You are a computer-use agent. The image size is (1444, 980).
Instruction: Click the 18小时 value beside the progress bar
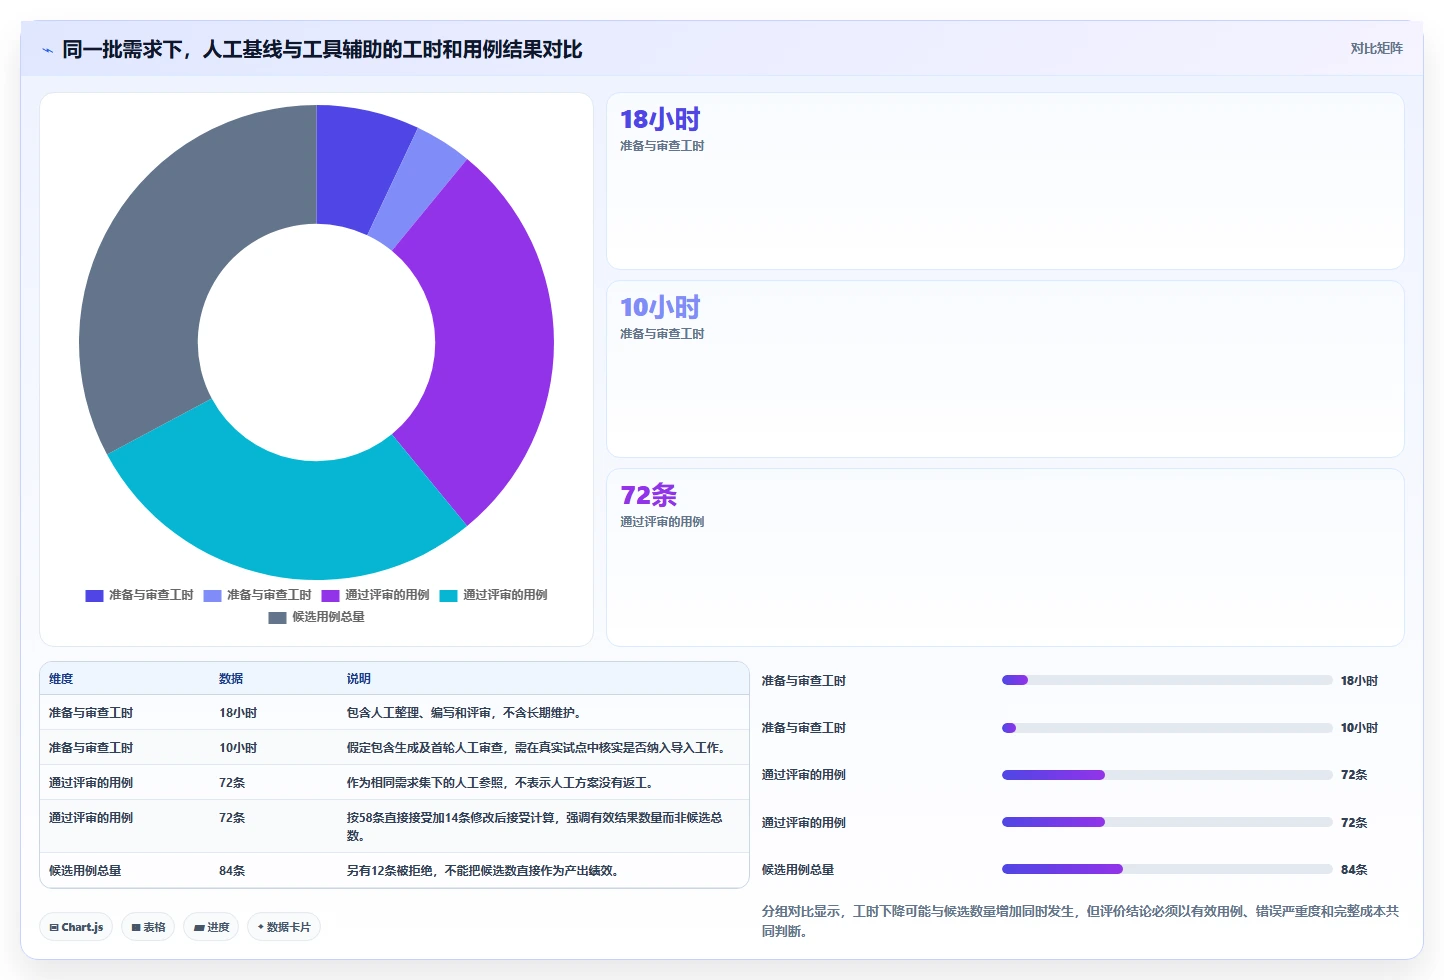tap(1359, 681)
